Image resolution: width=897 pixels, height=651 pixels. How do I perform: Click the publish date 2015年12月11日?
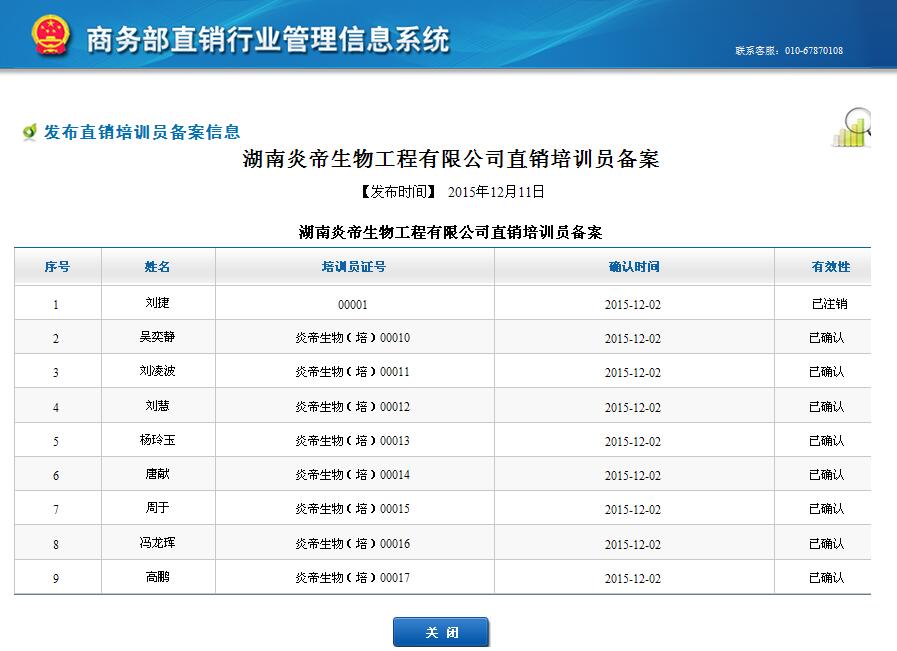(x=496, y=192)
